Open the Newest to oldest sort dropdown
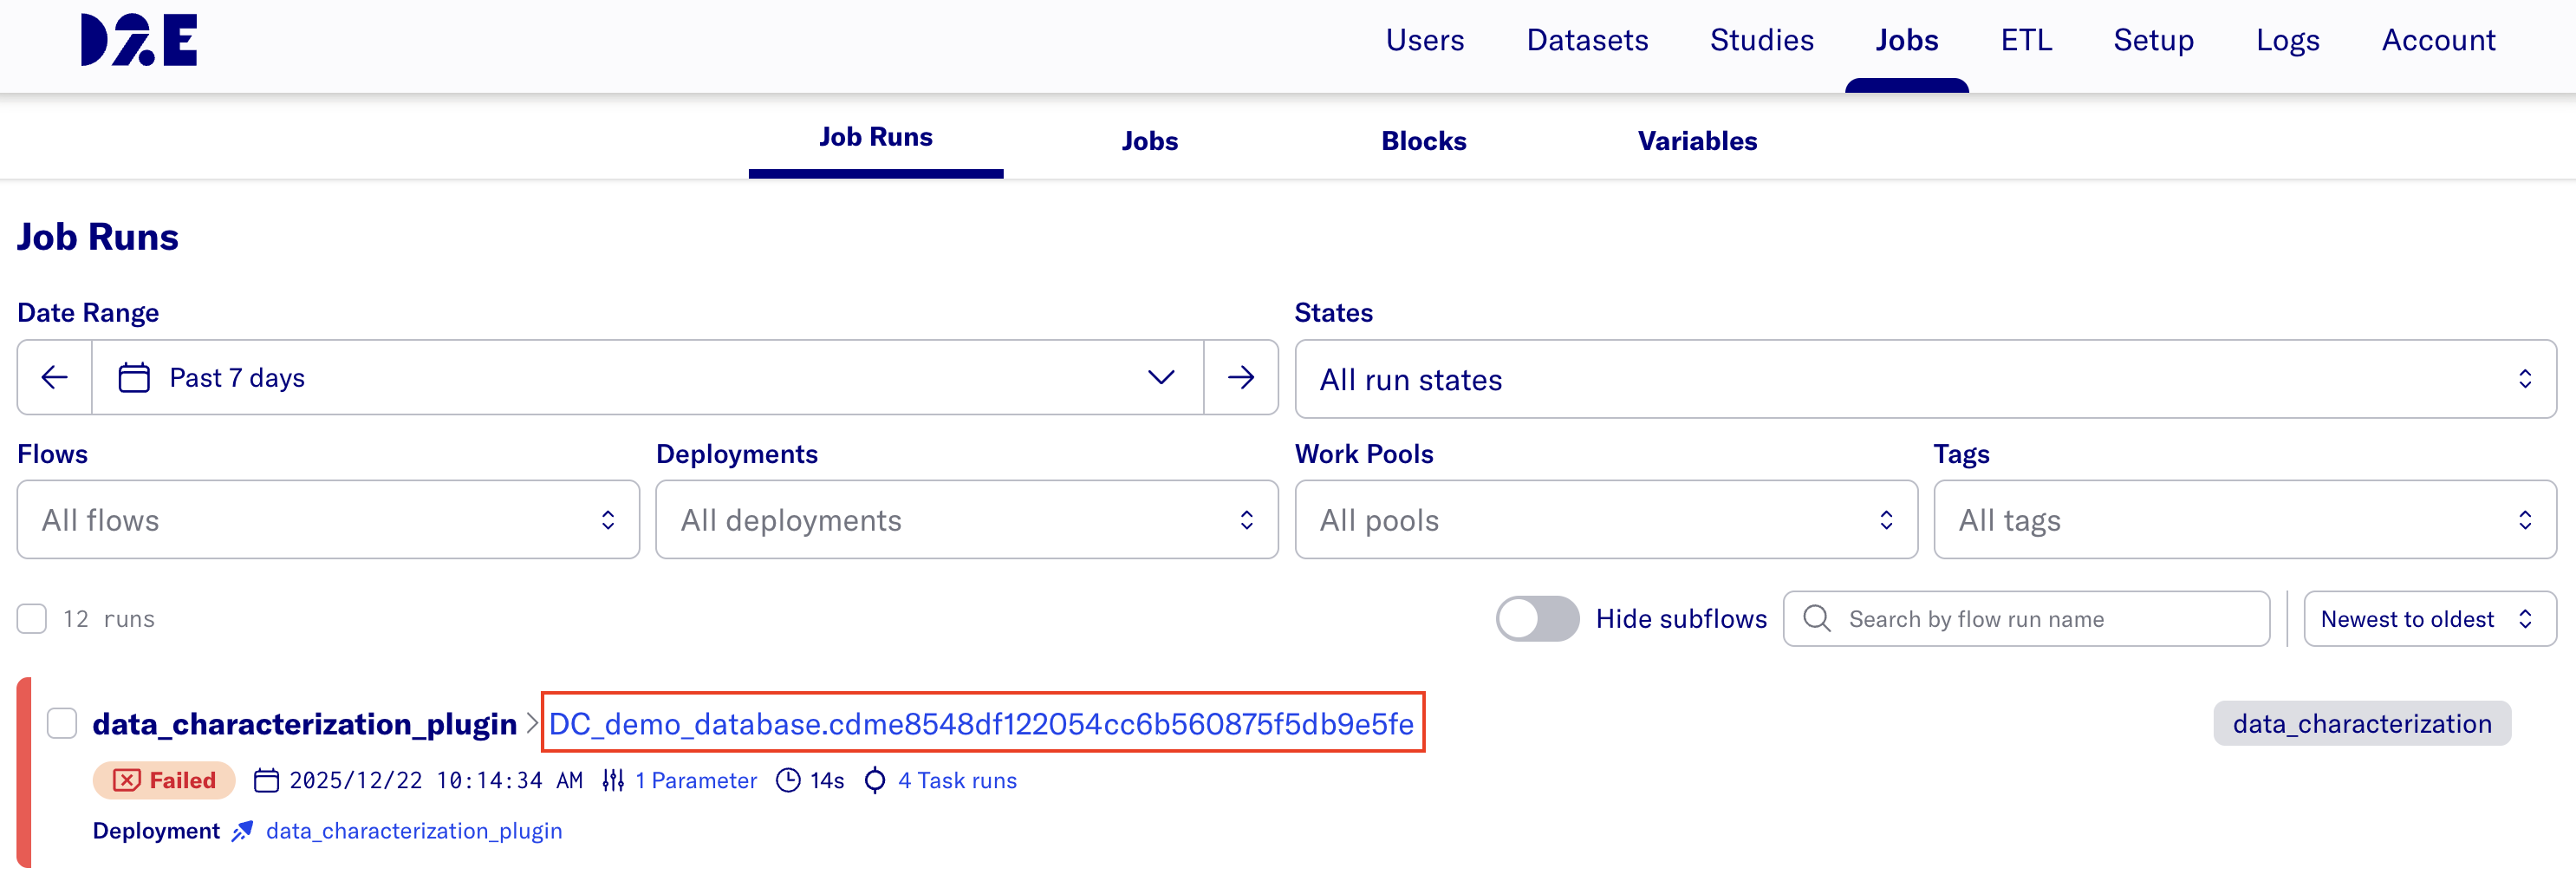The image size is (2576, 881). click(x=2428, y=619)
